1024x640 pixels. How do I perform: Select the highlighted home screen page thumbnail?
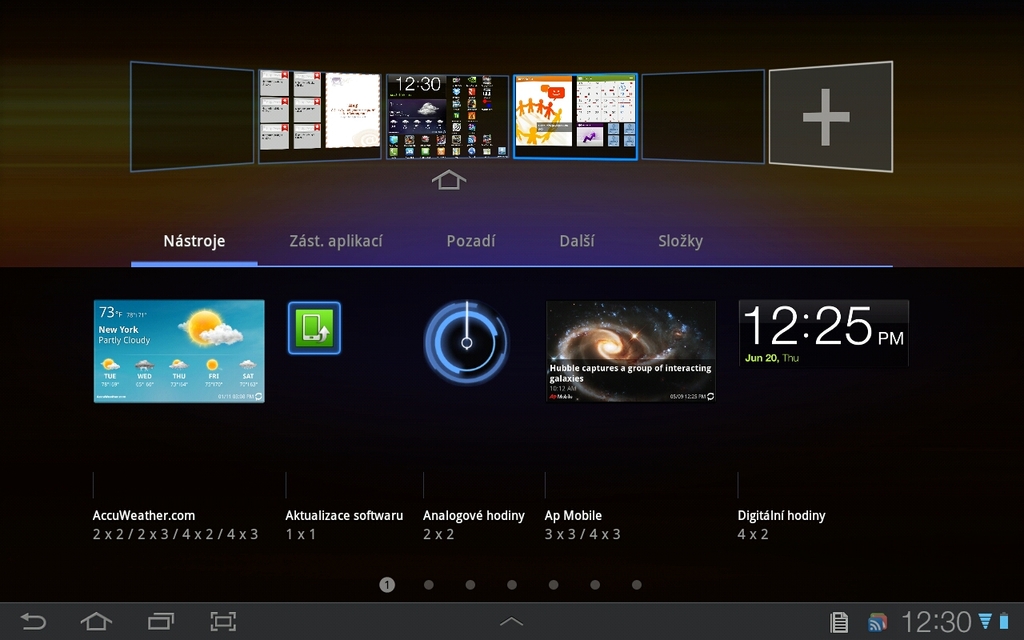click(x=575, y=115)
